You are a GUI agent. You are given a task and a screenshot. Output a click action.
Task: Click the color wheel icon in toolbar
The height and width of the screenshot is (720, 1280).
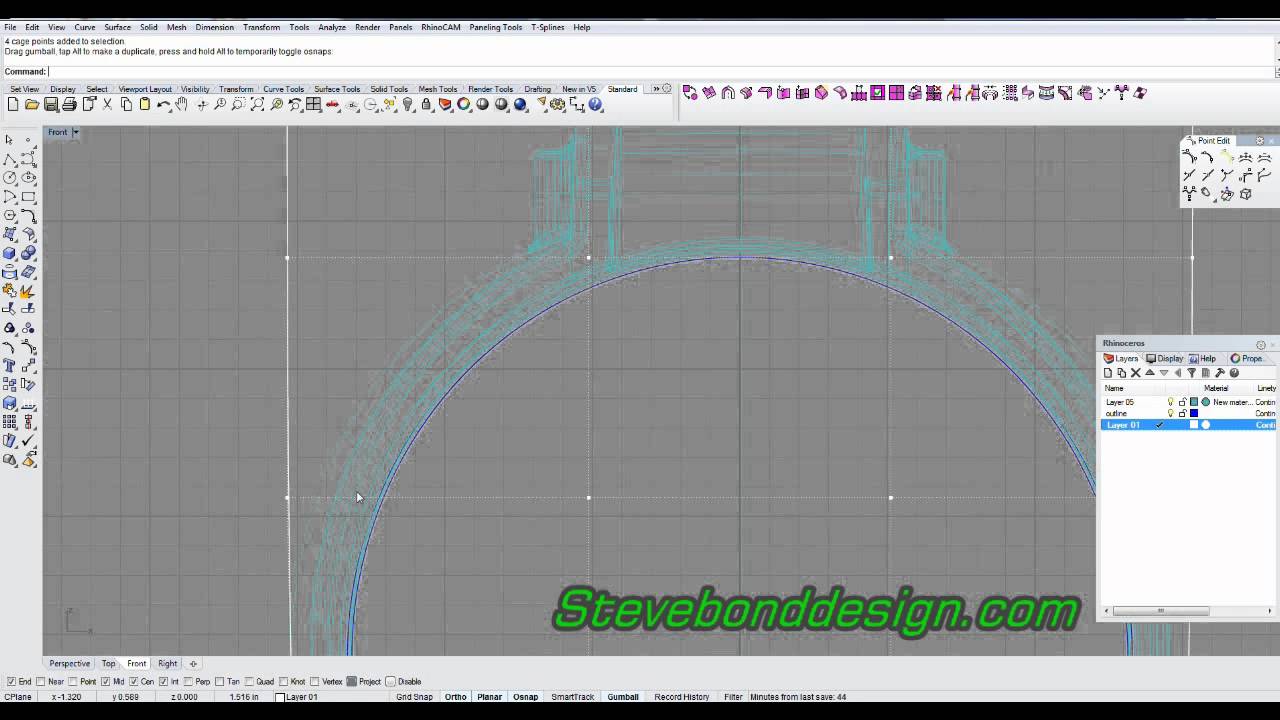coord(464,104)
